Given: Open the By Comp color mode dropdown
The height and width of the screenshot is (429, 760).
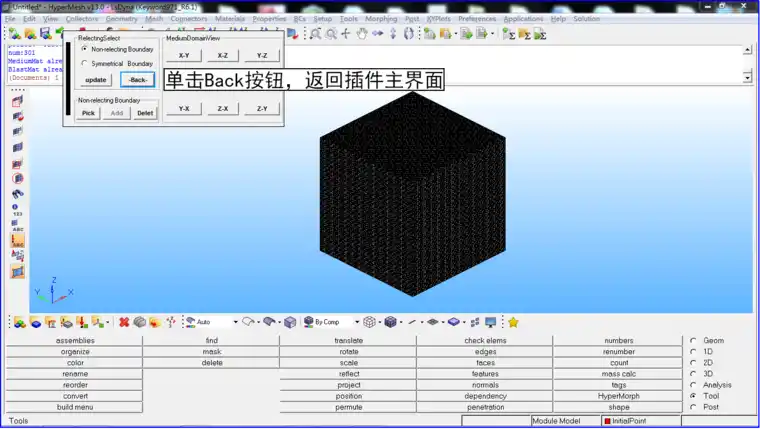Looking at the screenshot, I should click(357, 322).
